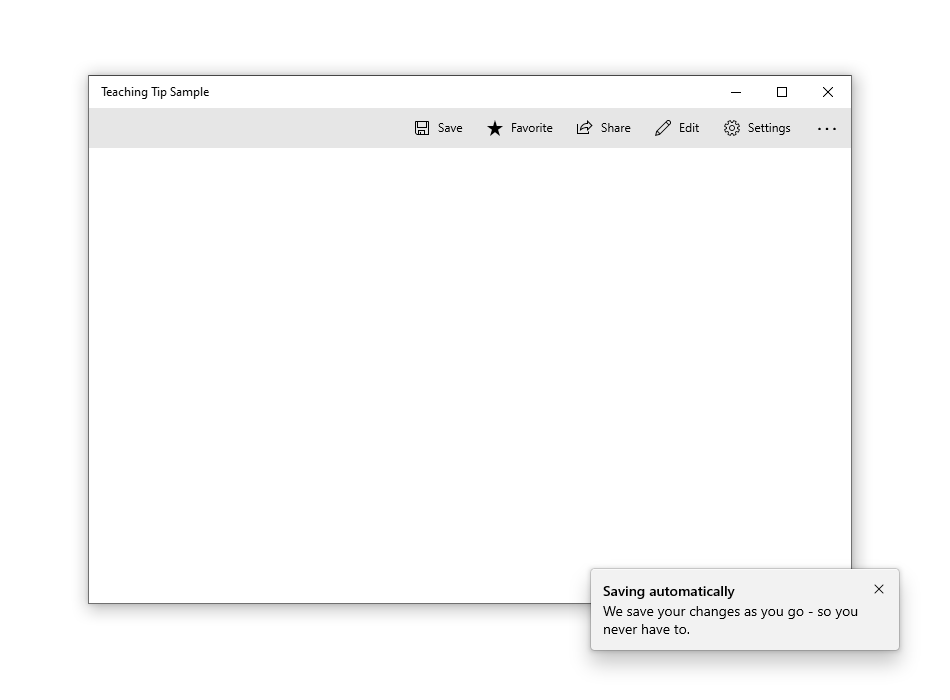The width and height of the screenshot is (950, 700).
Task: Click the Share command label
Action: tap(613, 127)
